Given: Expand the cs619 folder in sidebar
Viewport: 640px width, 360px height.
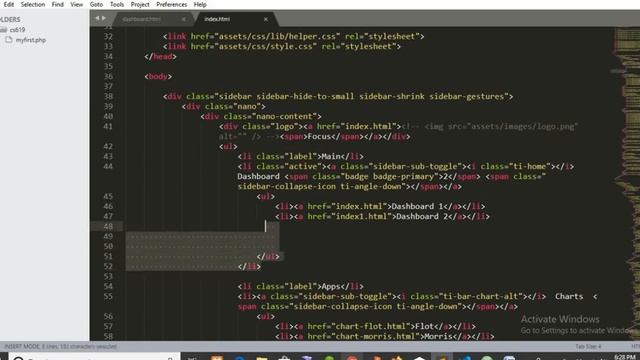Looking at the screenshot, I should click(x=18, y=30).
